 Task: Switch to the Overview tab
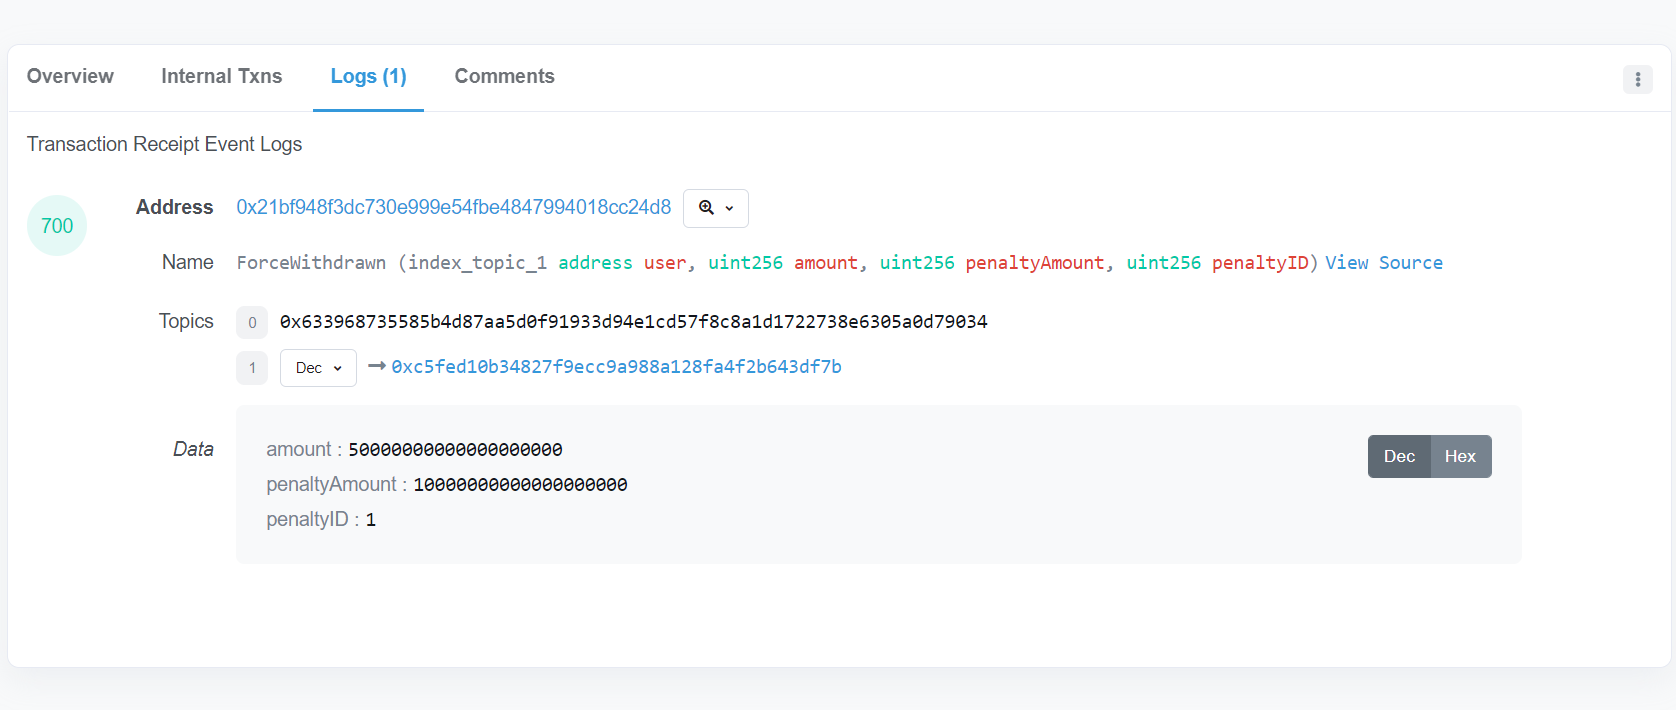(x=70, y=77)
